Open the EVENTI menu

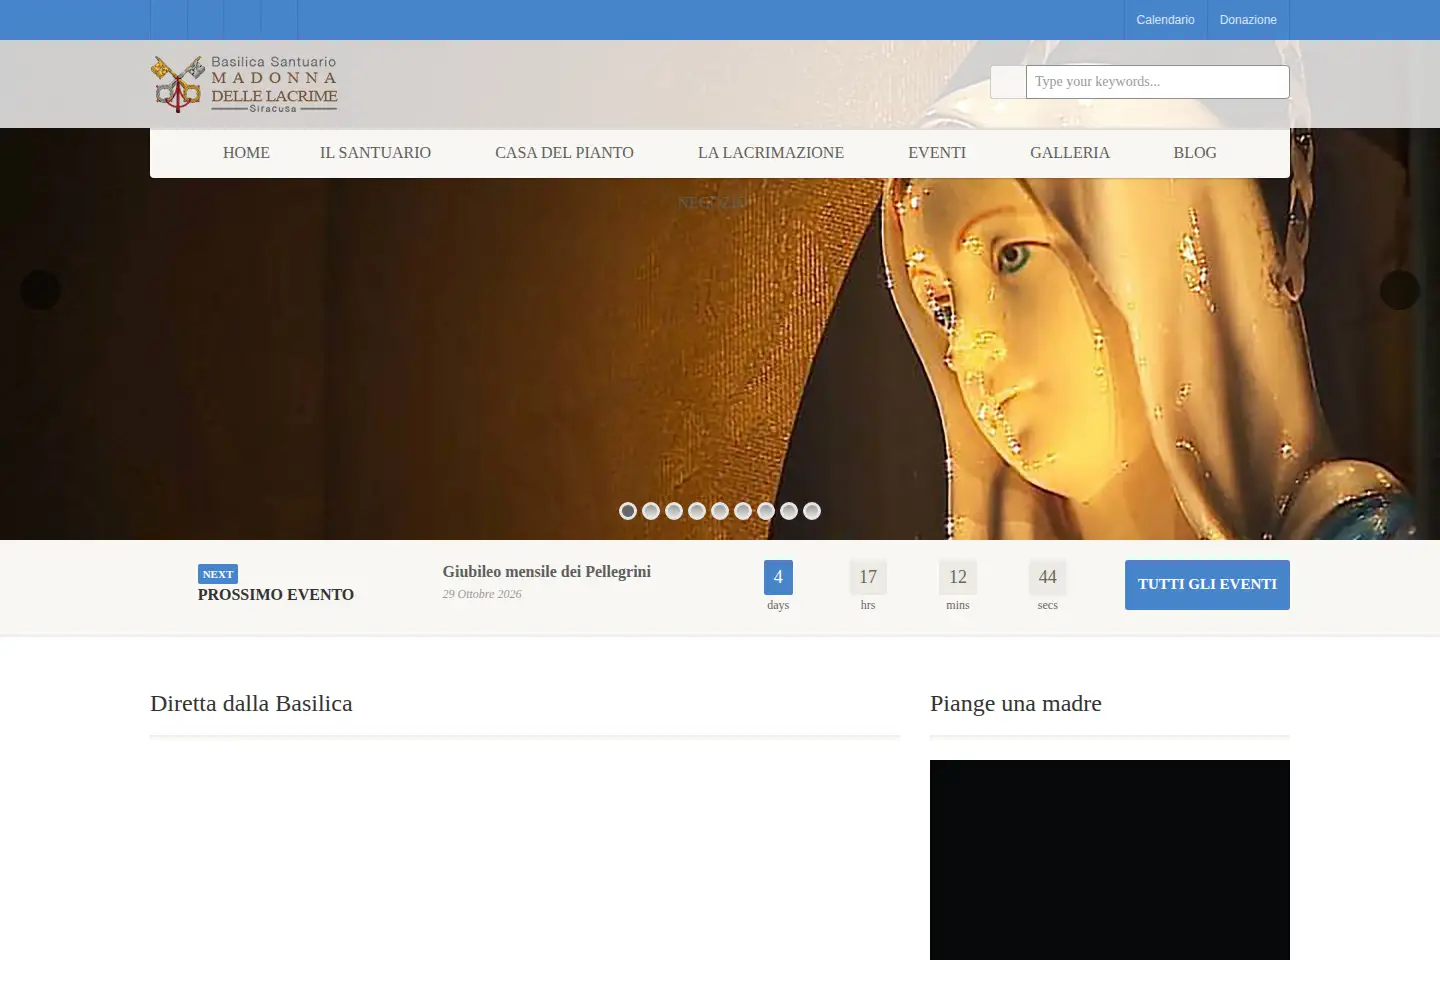[x=937, y=153]
